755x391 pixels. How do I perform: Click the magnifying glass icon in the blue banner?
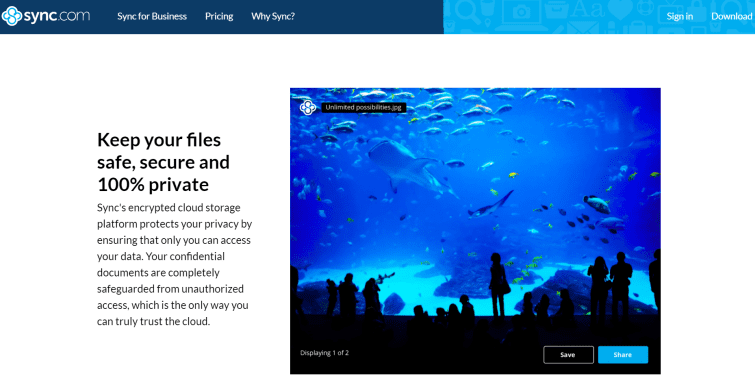468,12
